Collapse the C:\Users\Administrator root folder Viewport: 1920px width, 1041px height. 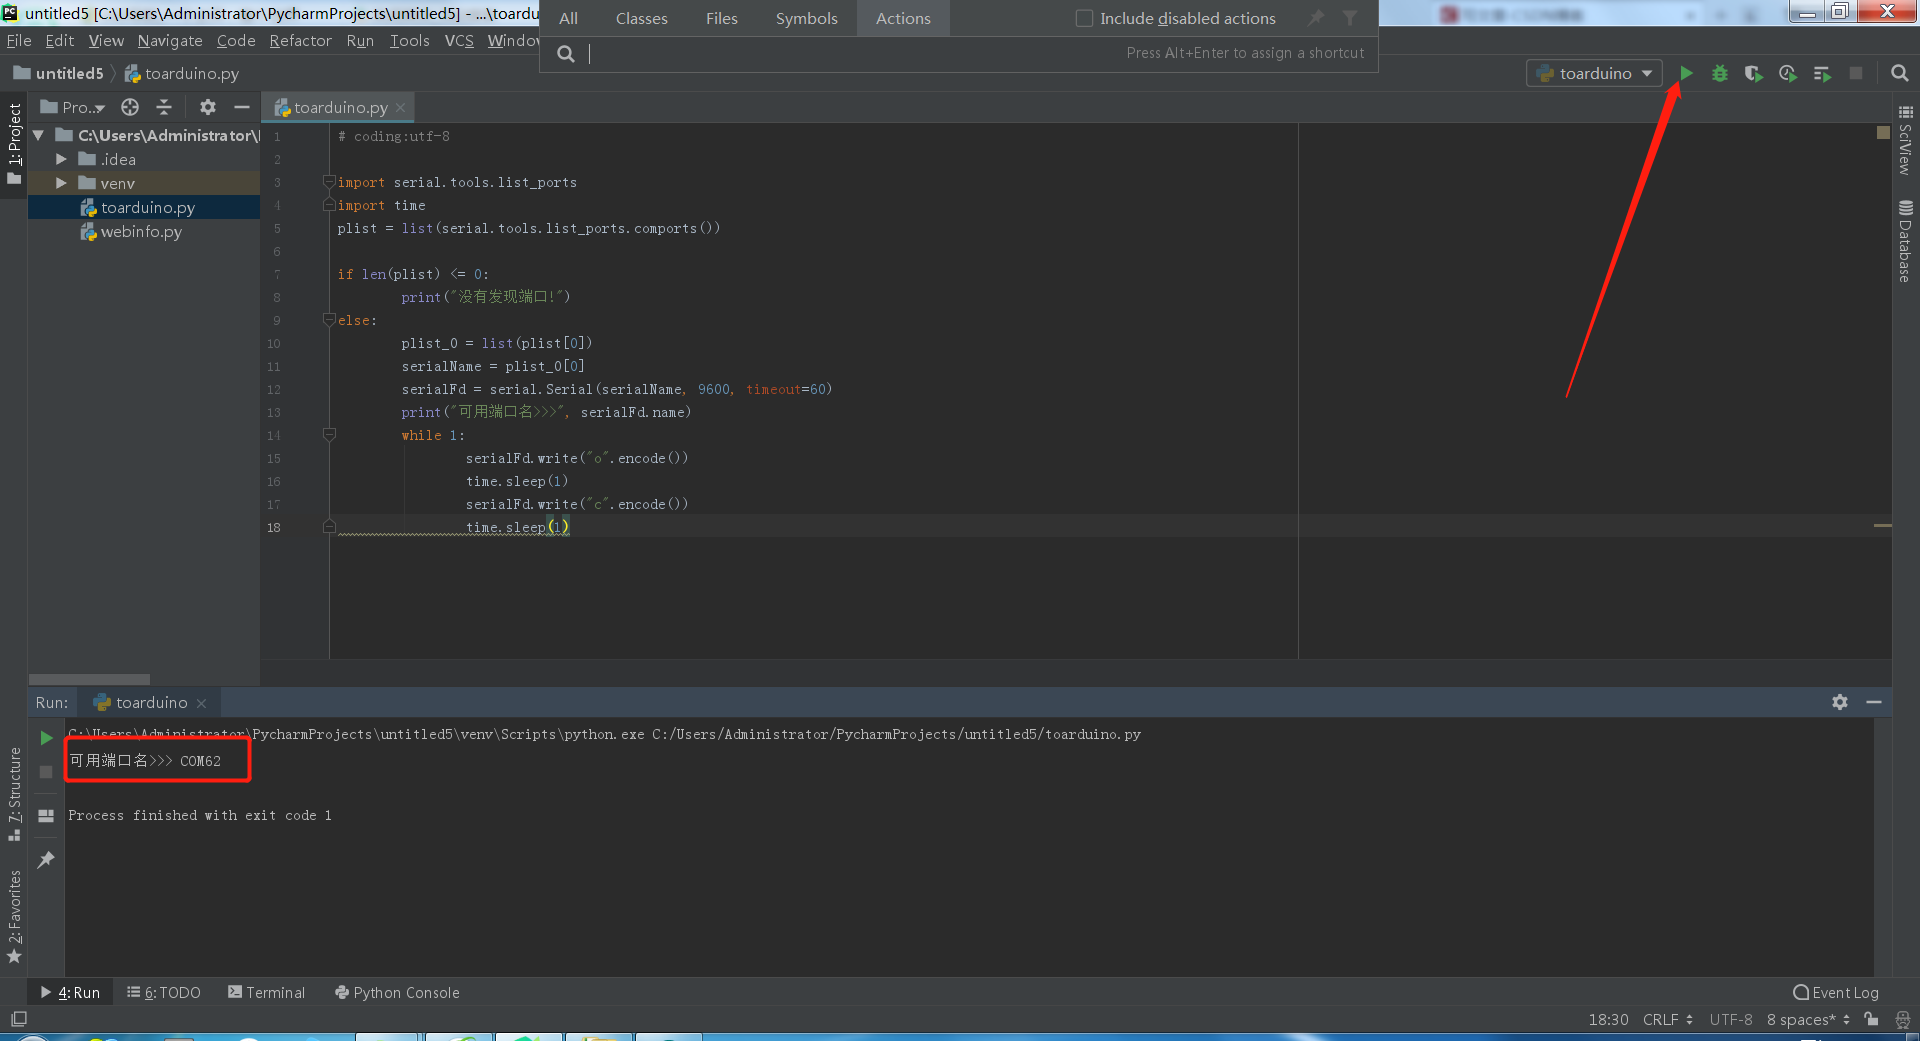tap(38, 135)
